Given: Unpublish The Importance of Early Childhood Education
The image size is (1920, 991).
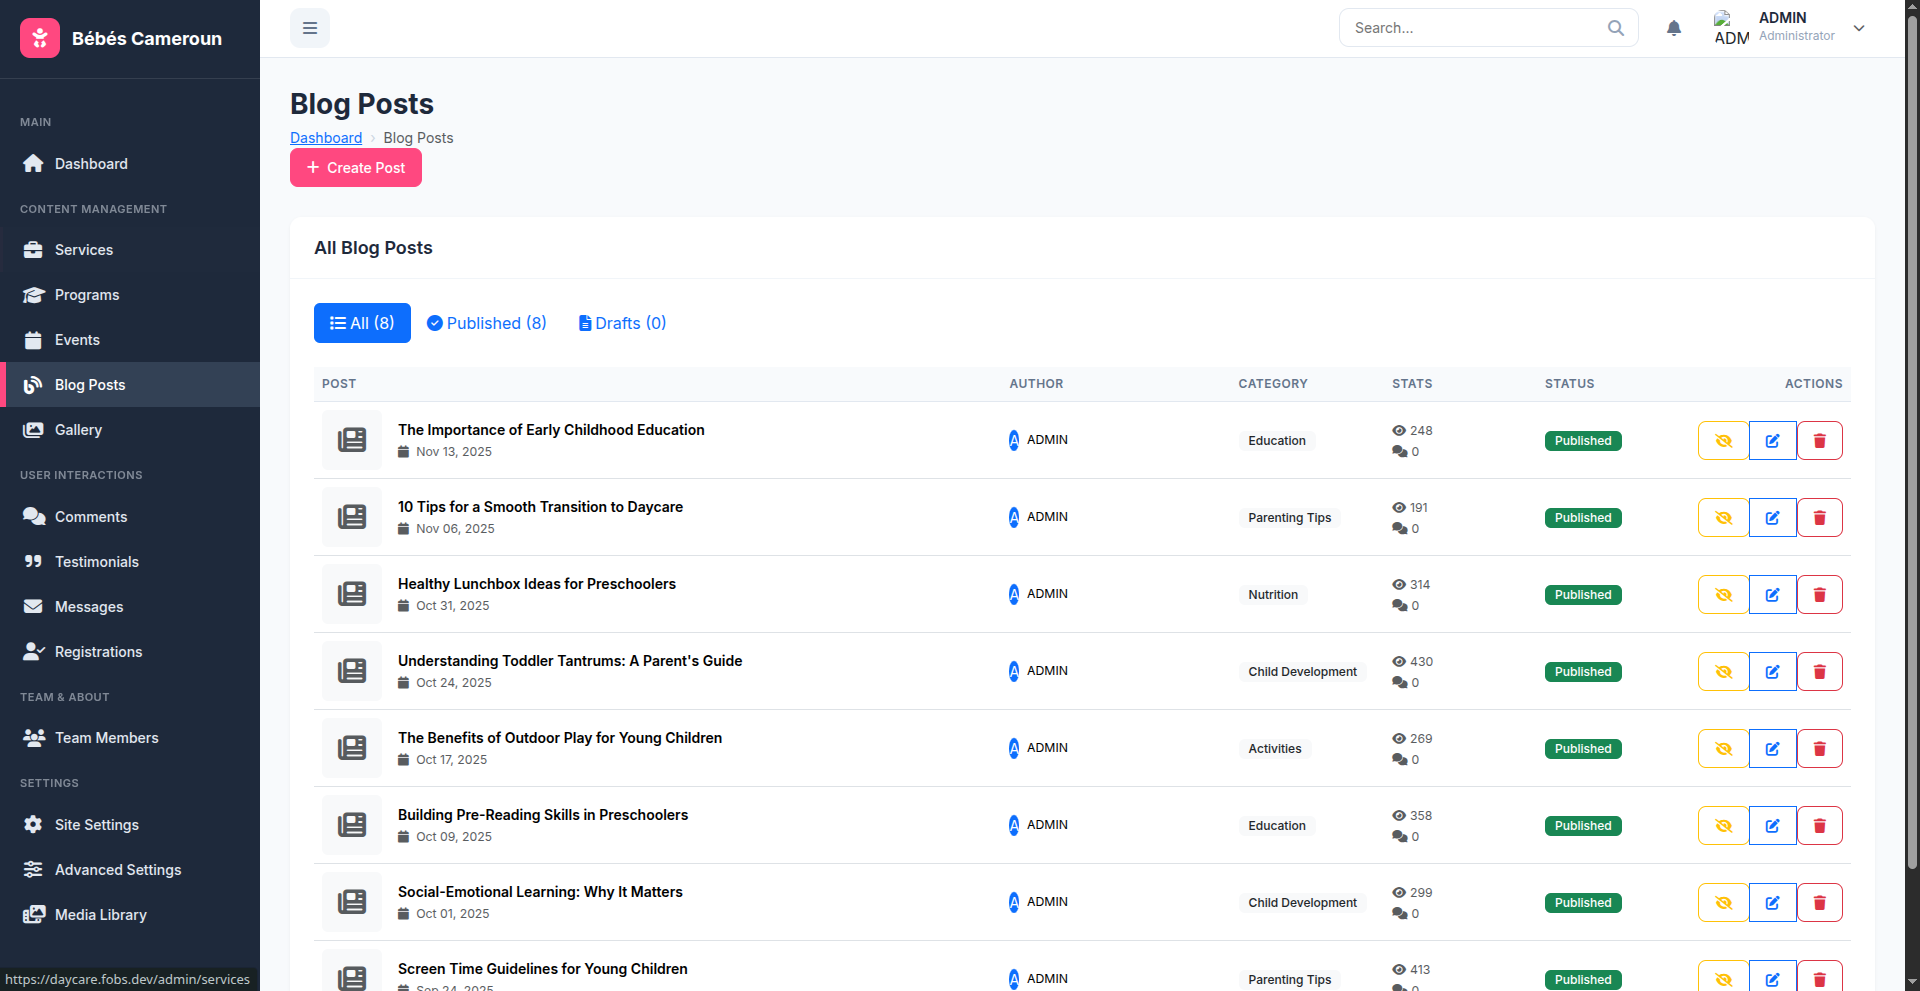Looking at the screenshot, I should point(1723,441).
